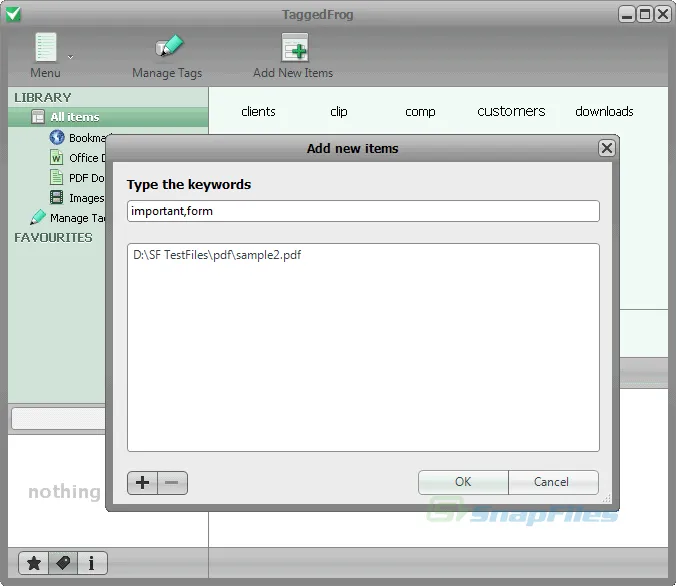Screen dimensions: 676x586
Task: Click the All items list icon
Action: click(38, 117)
